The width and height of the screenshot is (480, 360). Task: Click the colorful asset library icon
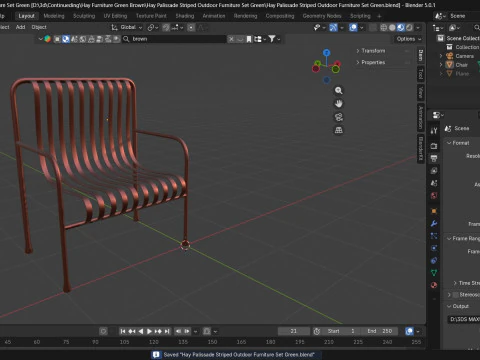point(48,39)
